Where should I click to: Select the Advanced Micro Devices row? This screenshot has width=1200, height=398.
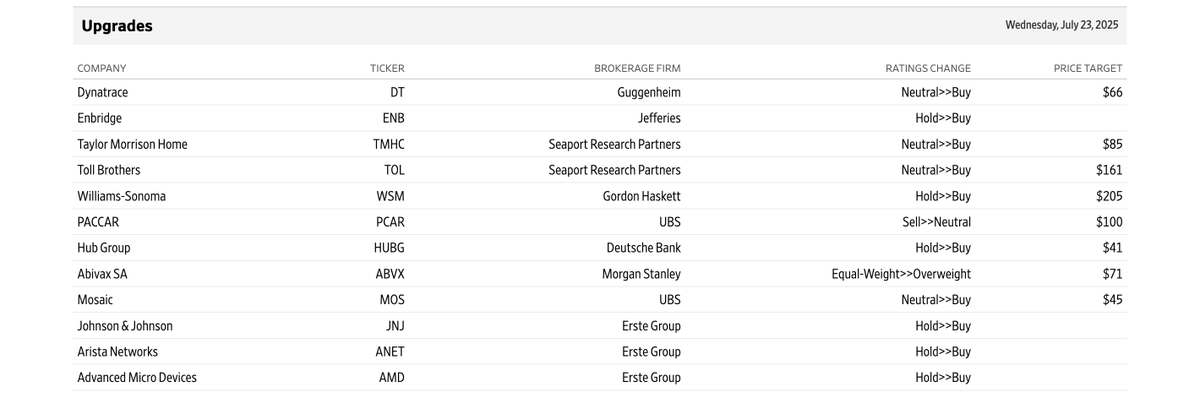[600, 377]
